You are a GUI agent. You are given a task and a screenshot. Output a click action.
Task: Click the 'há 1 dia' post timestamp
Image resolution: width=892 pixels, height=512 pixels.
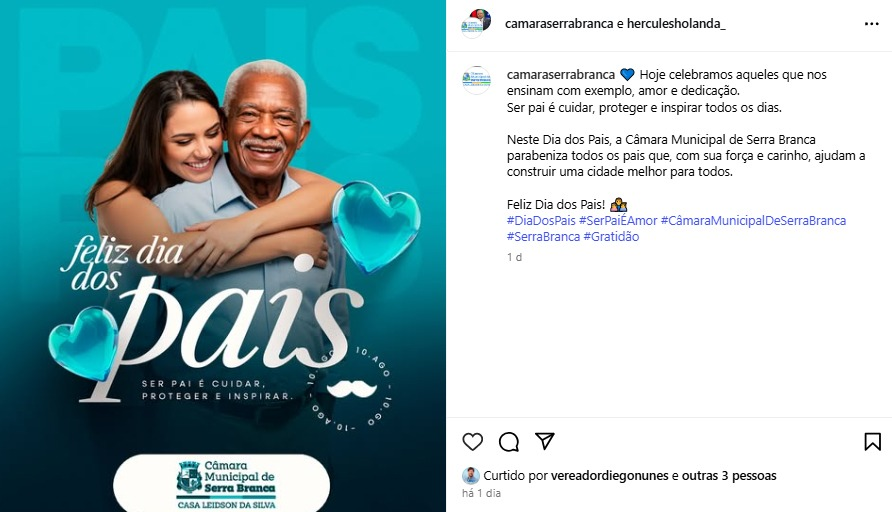click(481, 493)
